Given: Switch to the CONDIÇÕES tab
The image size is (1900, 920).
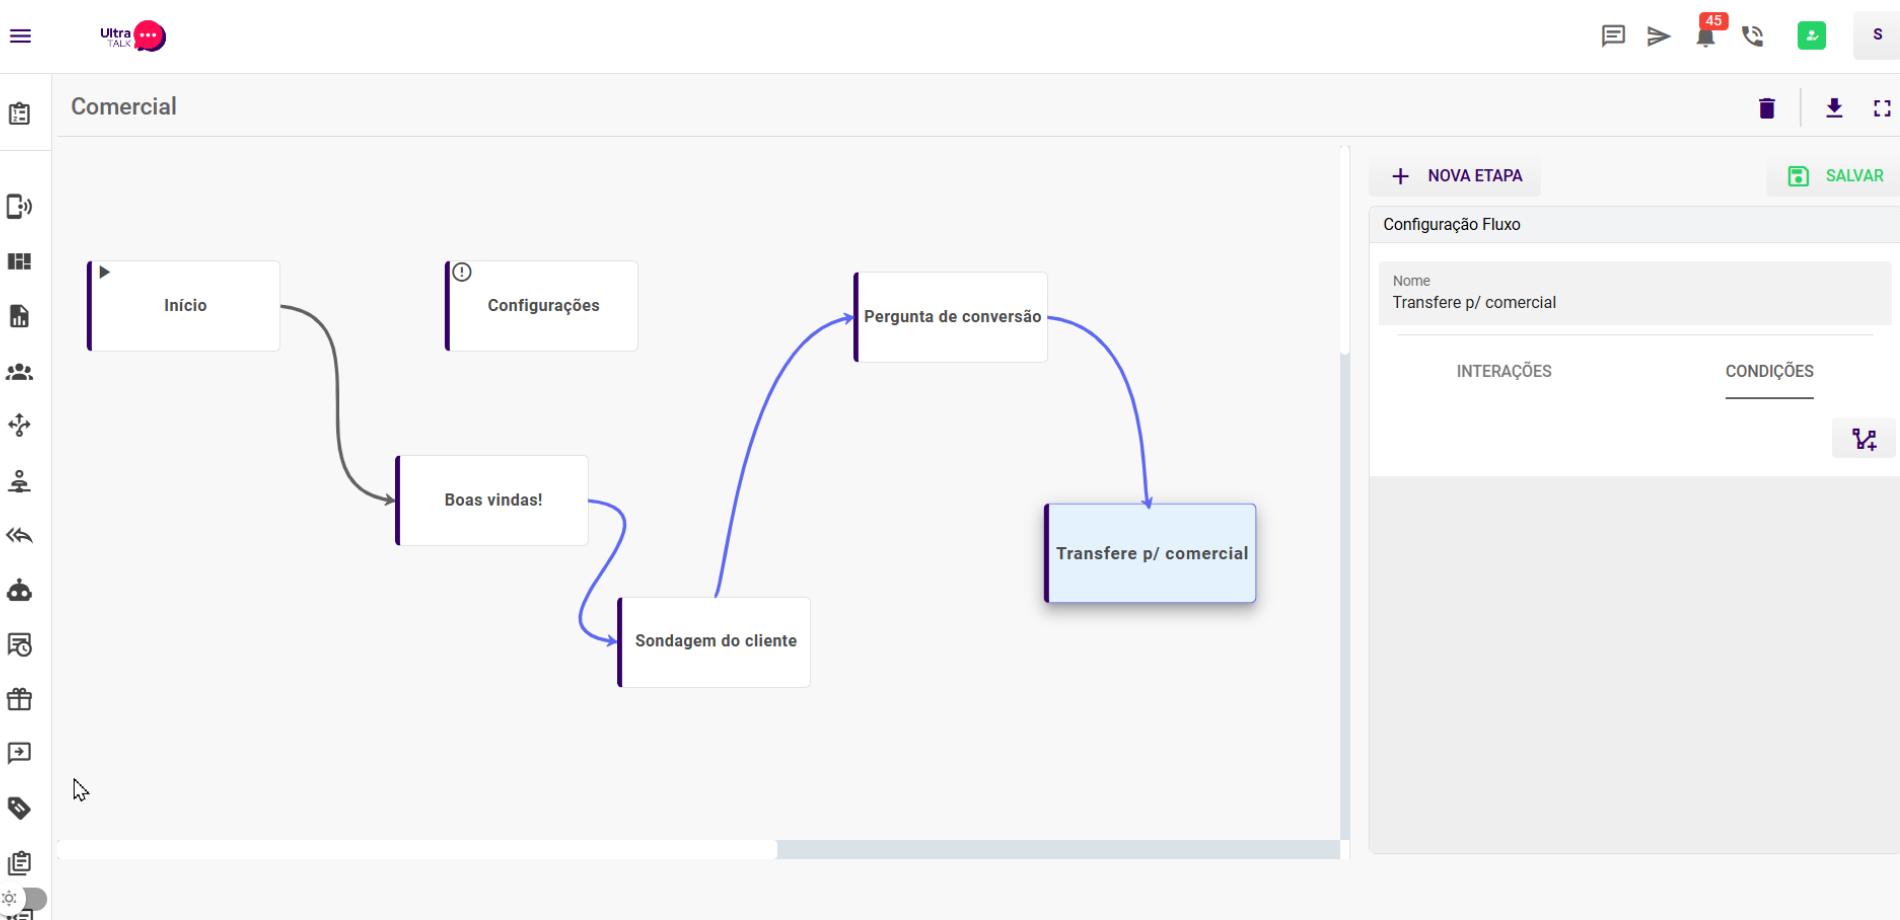Looking at the screenshot, I should (1769, 371).
